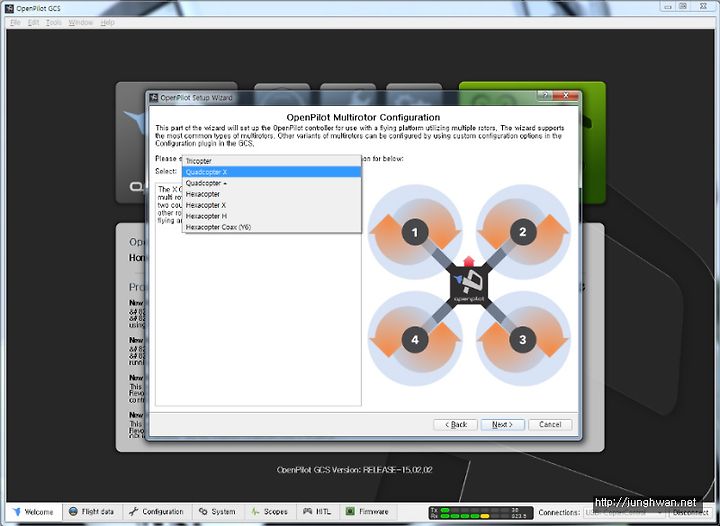Image resolution: width=720 pixels, height=526 pixels.
Task: Click the Setup Wizard title bar icon
Action: pyautogui.click(x=154, y=98)
